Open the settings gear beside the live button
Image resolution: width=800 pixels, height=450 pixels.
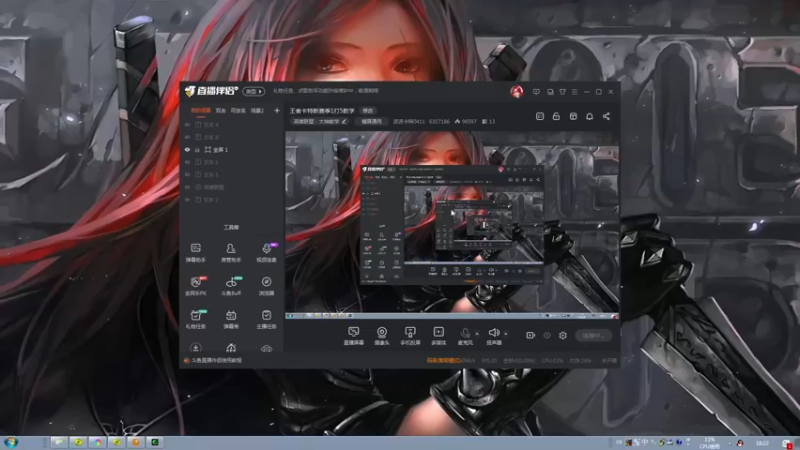coord(563,335)
